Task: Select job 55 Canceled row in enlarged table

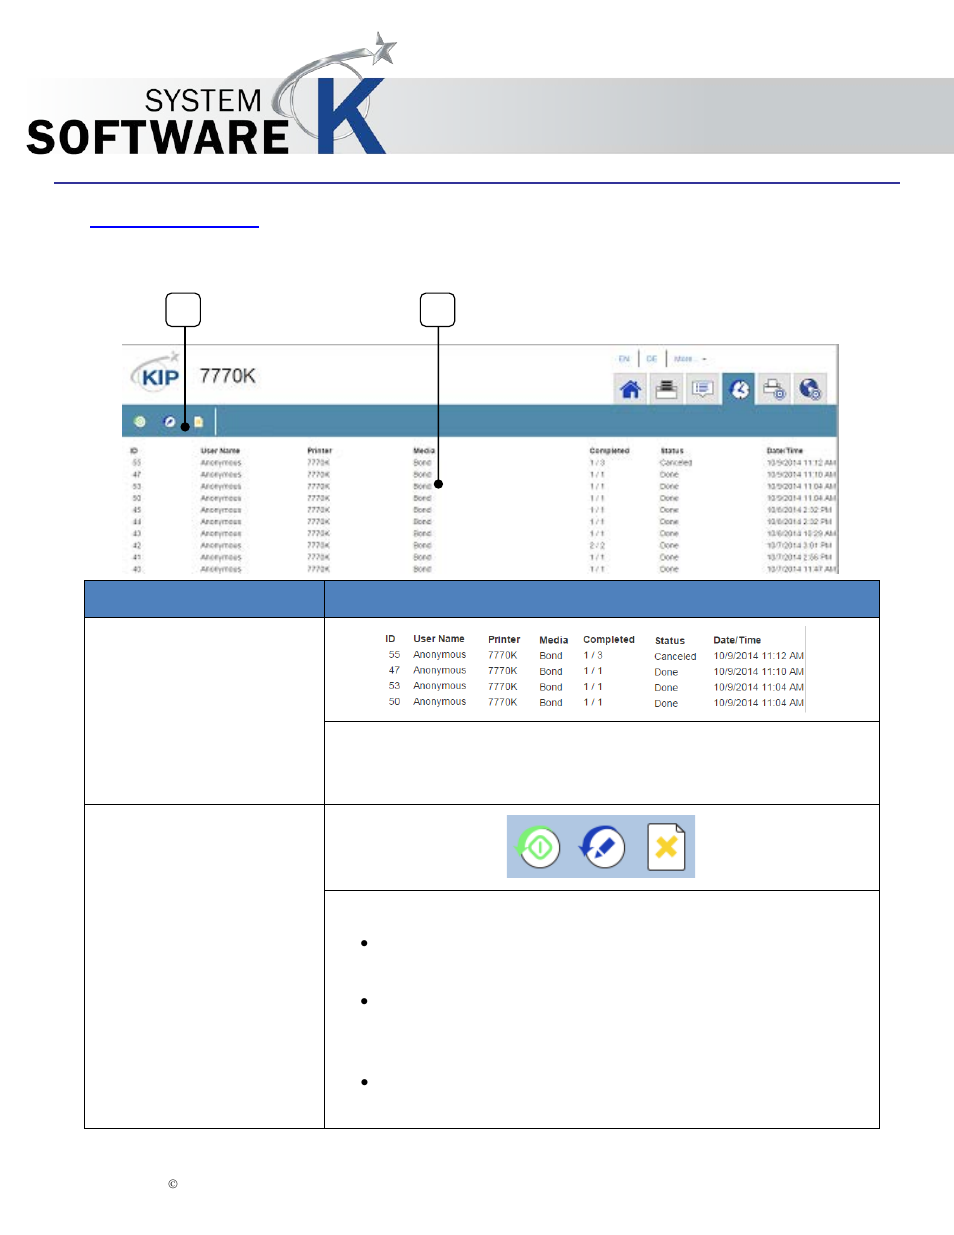Action: click(594, 656)
